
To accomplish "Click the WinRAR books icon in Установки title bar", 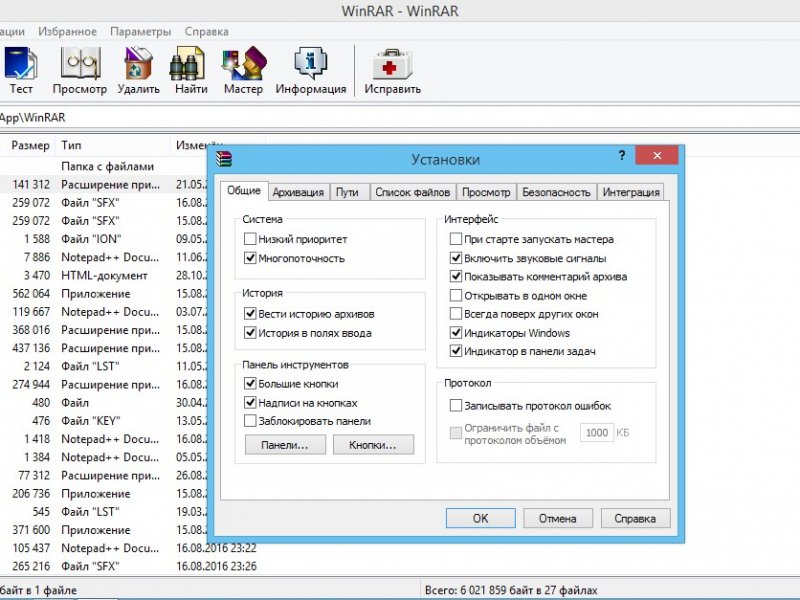I will (223, 159).
